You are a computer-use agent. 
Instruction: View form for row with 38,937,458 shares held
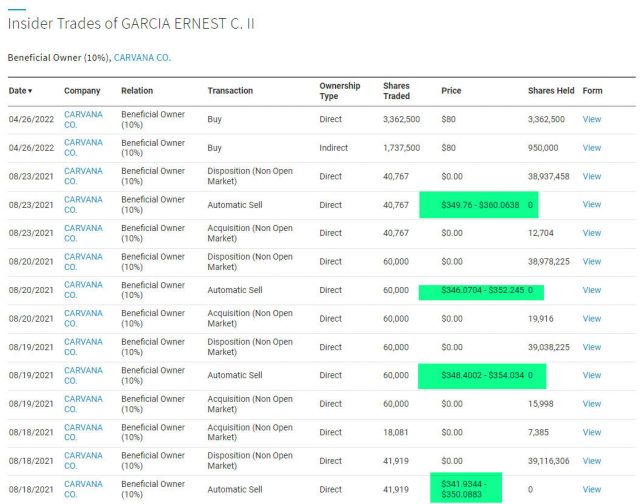point(592,176)
